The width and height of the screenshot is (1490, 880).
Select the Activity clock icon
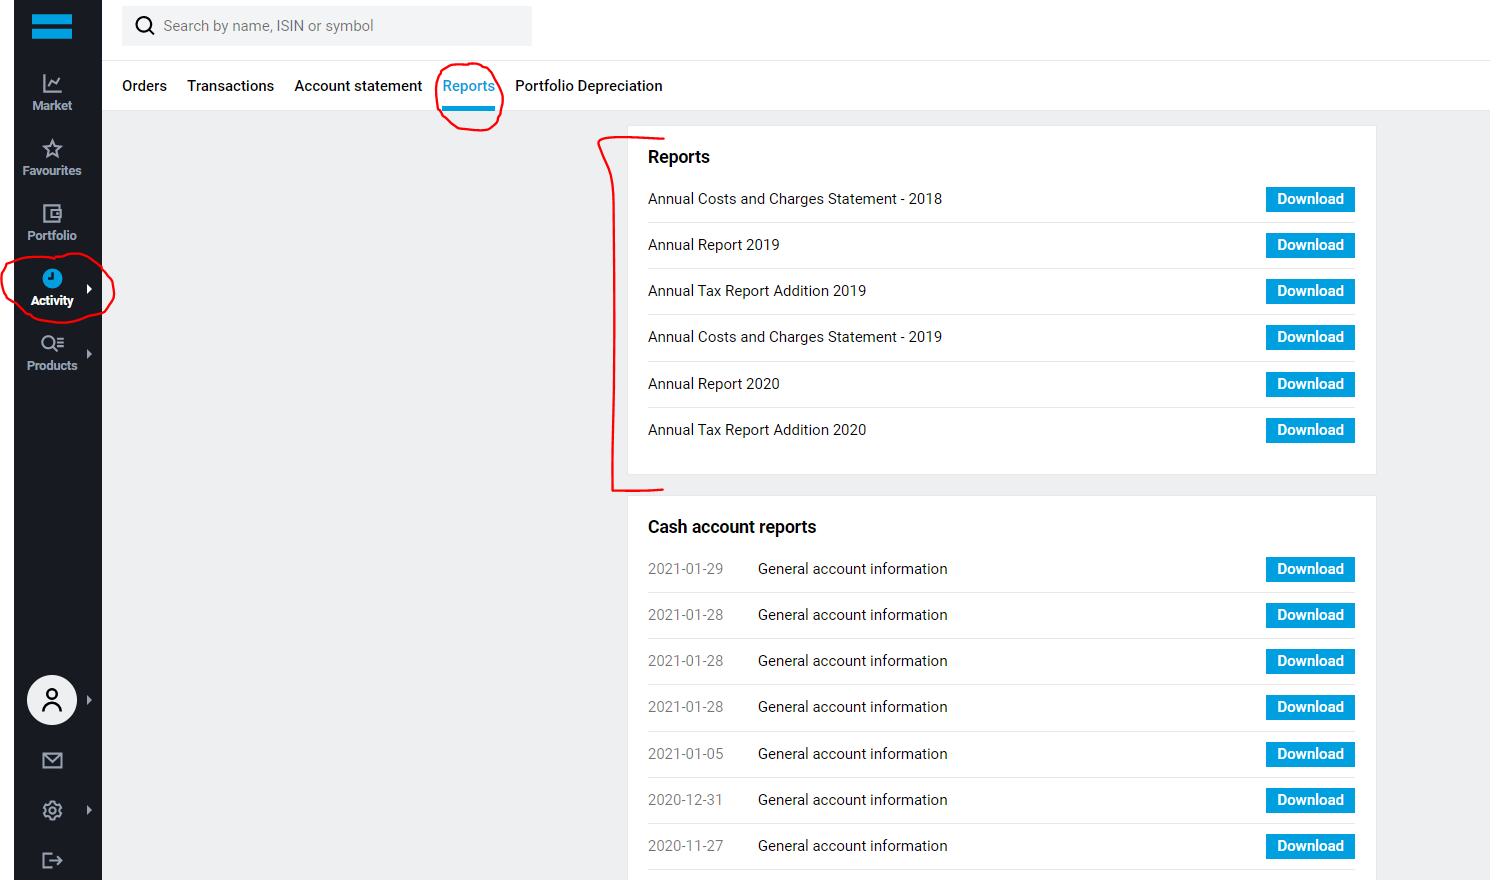tap(52, 278)
